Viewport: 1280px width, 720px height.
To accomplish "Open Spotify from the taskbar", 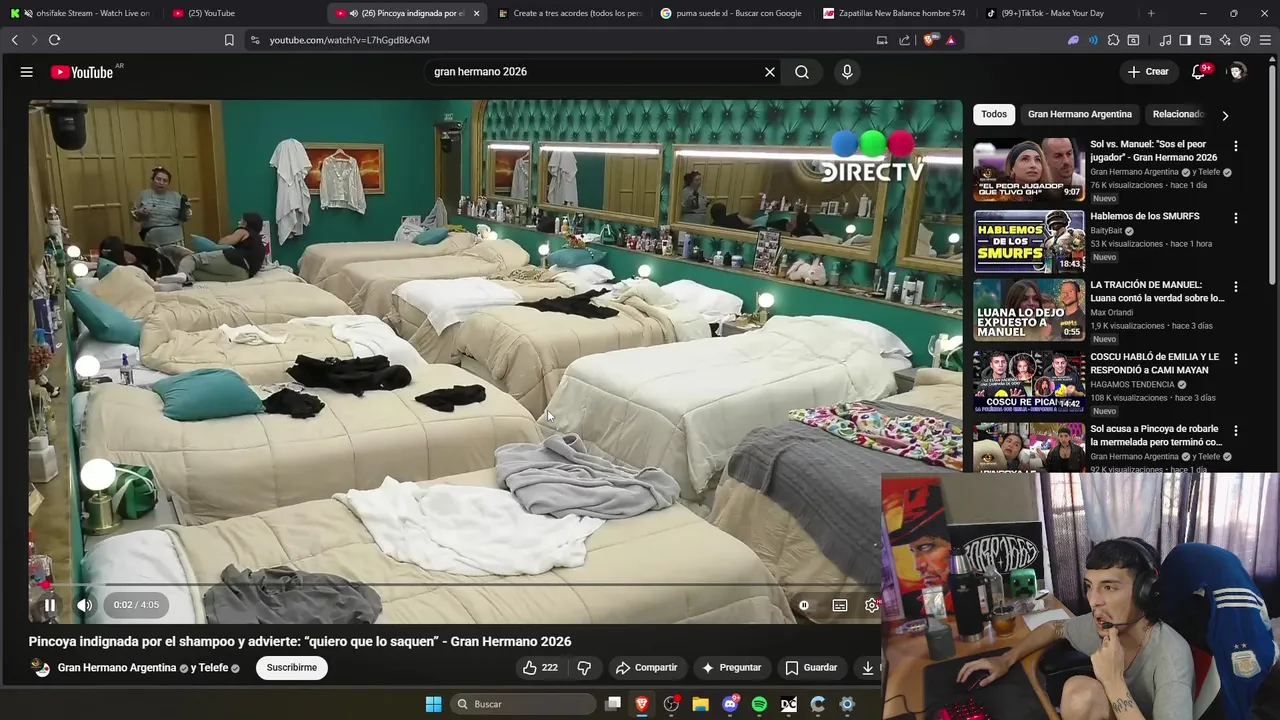I will click(x=759, y=704).
